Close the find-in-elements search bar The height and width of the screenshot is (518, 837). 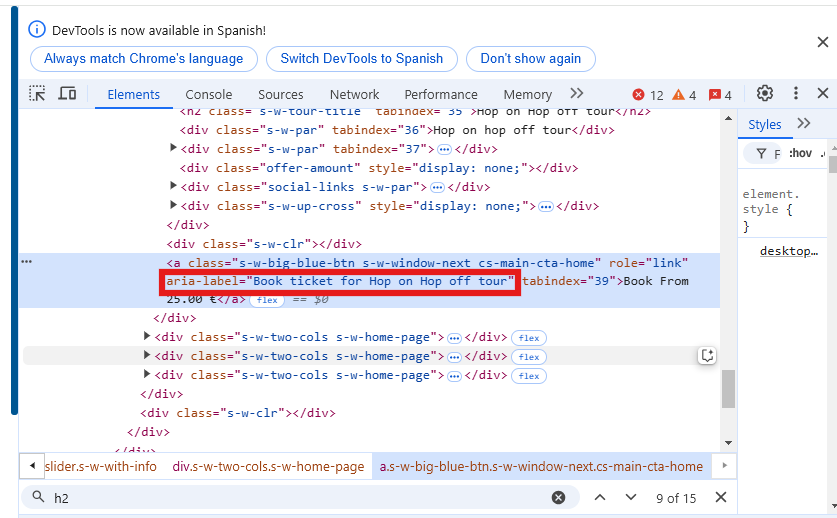coord(721,498)
